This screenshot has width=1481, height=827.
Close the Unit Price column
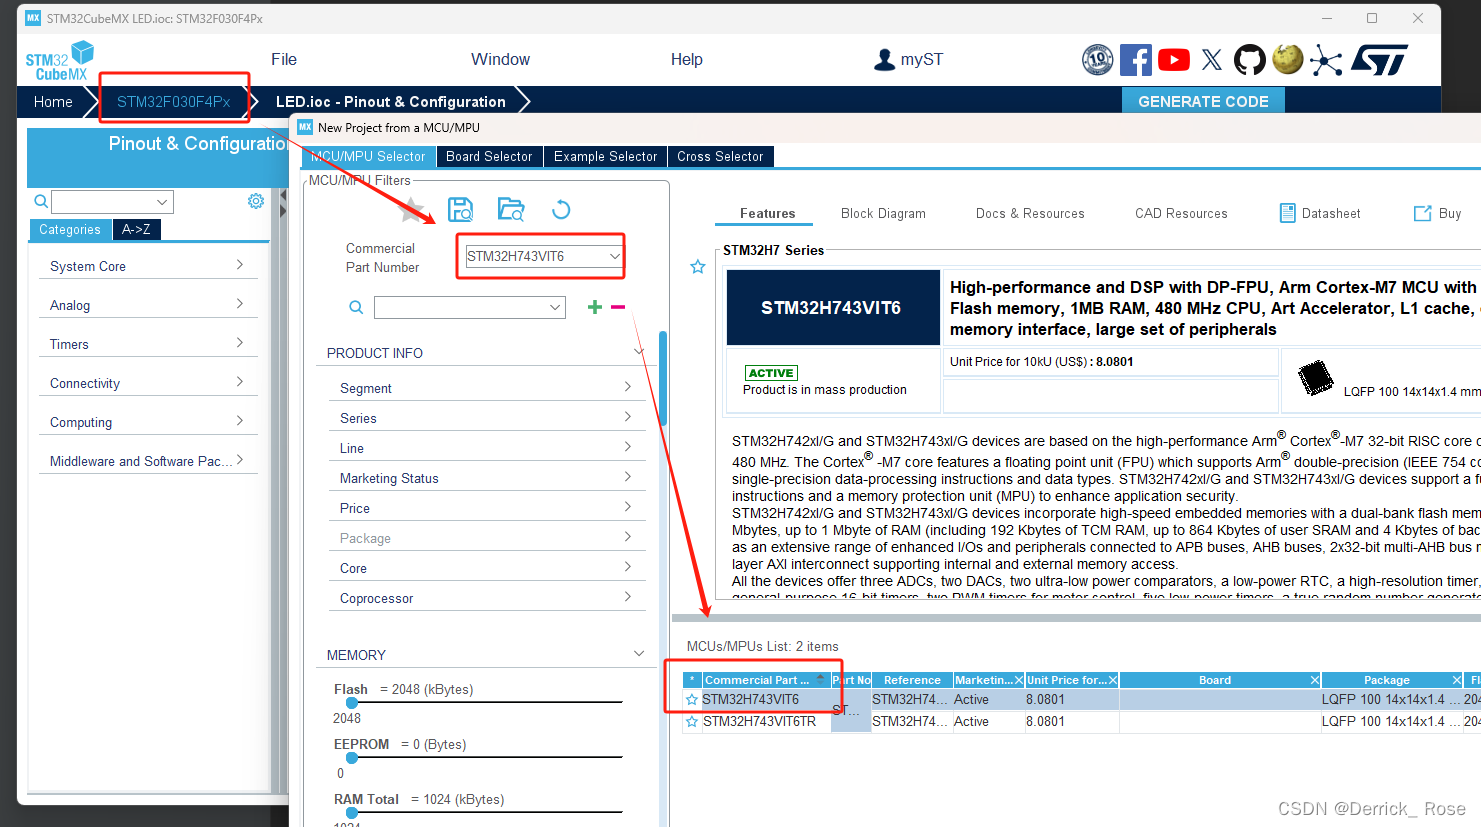1113,680
